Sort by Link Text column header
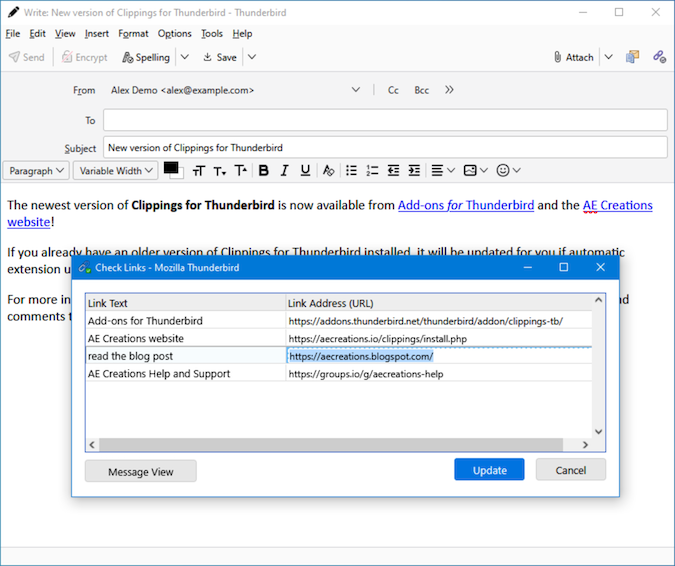 click(x=186, y=303)
